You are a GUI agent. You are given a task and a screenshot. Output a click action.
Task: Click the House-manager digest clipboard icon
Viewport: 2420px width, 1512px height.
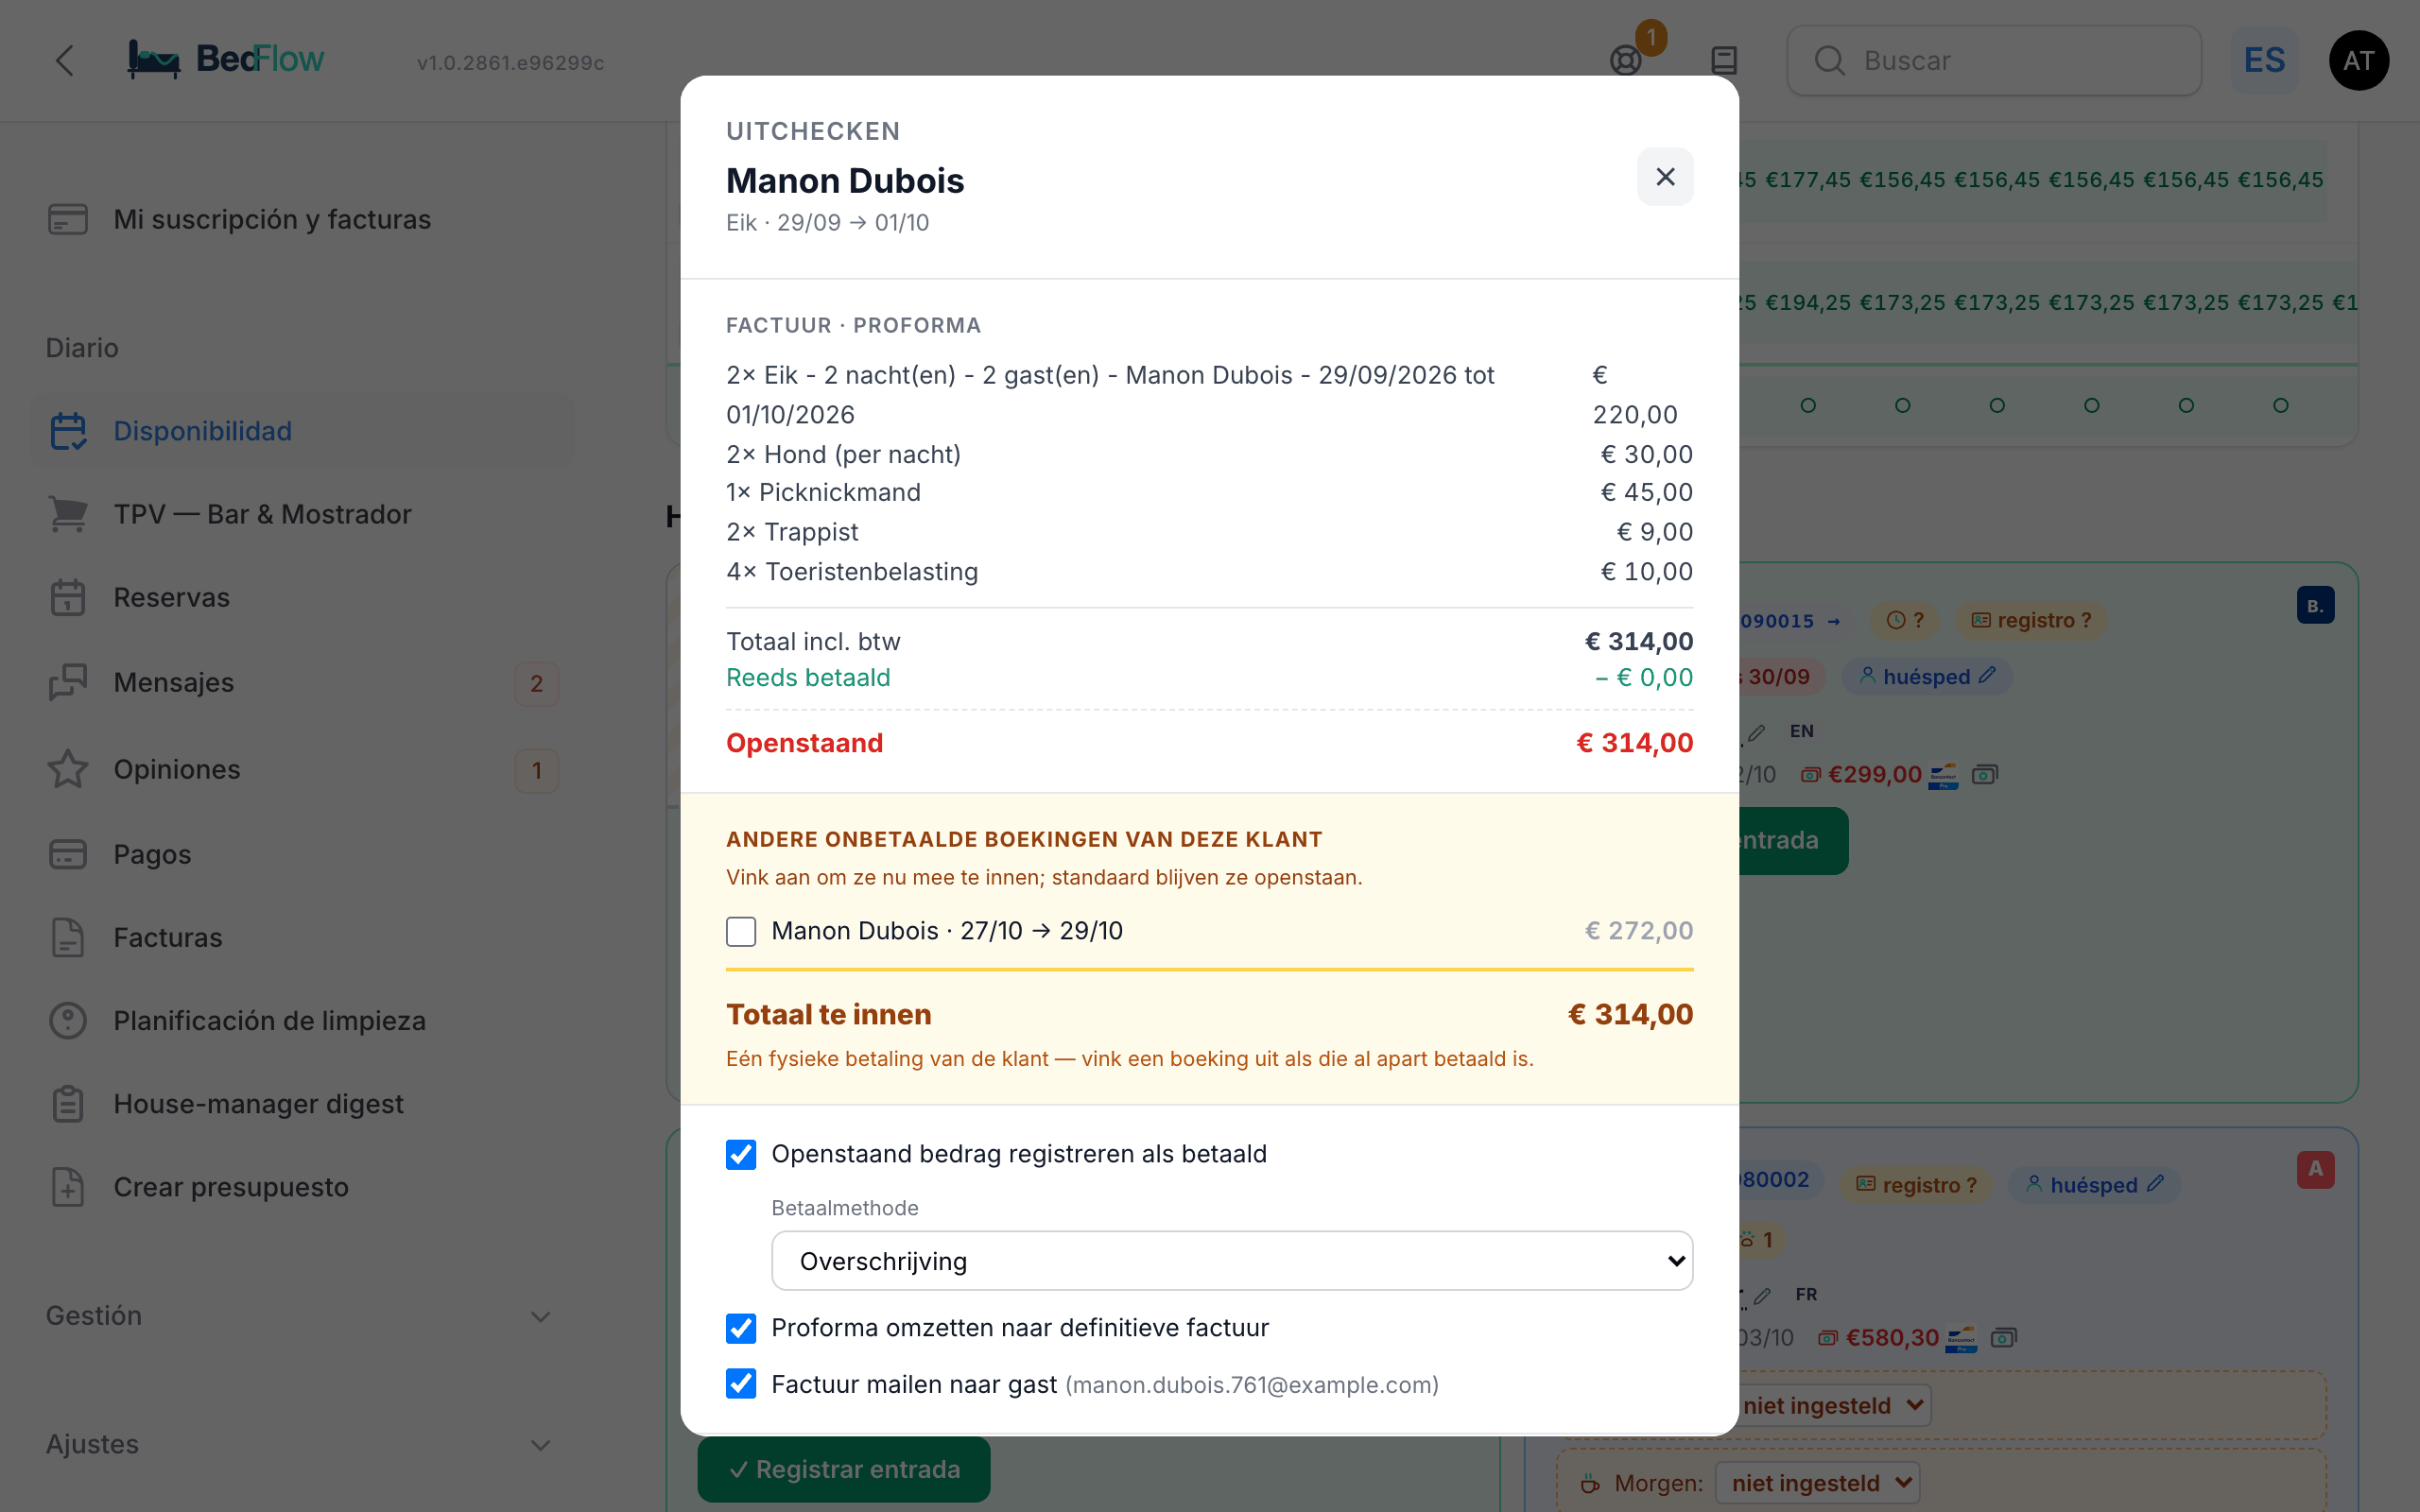[68, 1103]
